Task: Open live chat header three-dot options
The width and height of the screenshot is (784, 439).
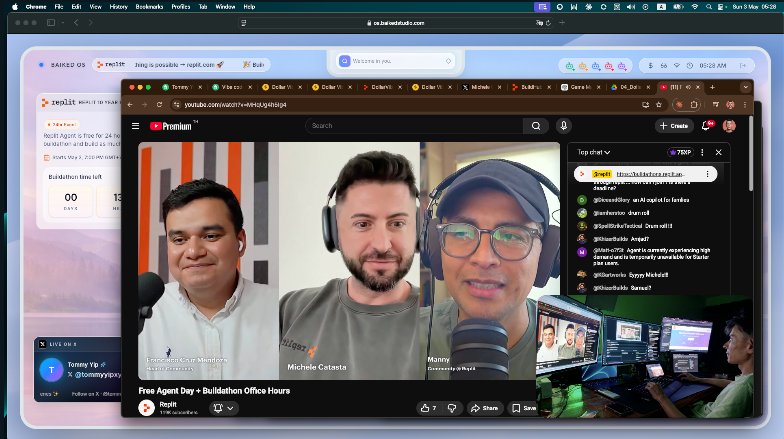Action: pos(702,152)
